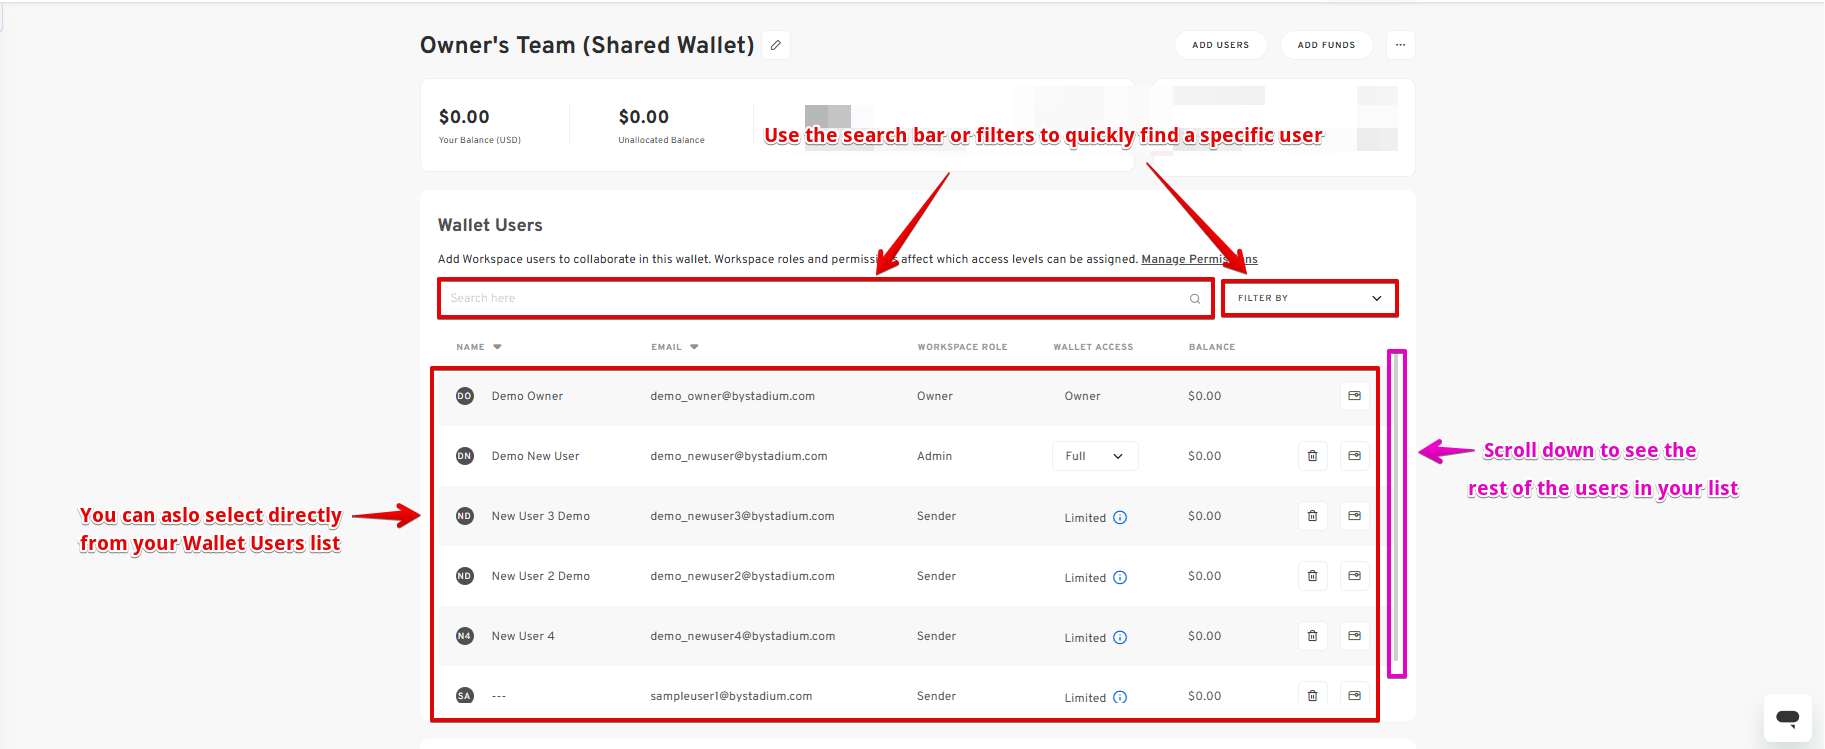Open wallet card icon for Demo Owner

pos(1354,396)
